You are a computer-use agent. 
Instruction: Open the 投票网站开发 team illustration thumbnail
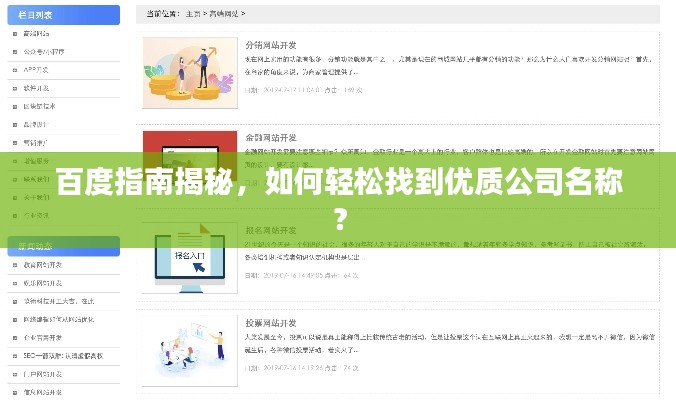coord(190,350)
